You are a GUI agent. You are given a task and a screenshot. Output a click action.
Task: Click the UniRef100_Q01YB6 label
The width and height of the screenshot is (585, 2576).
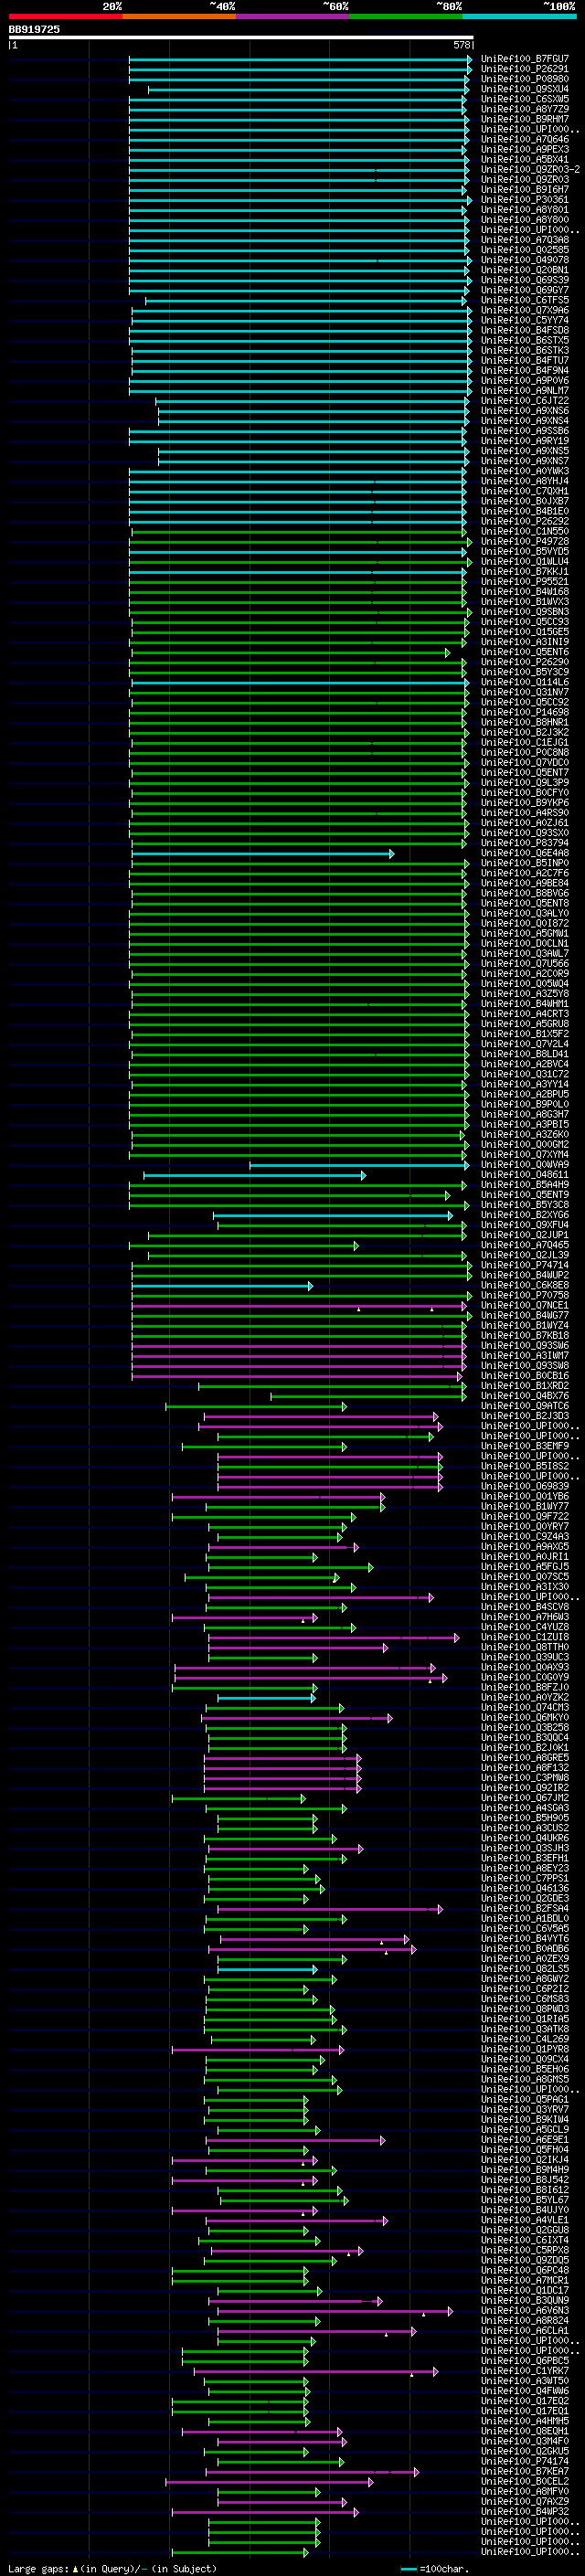click(524, 1496)
